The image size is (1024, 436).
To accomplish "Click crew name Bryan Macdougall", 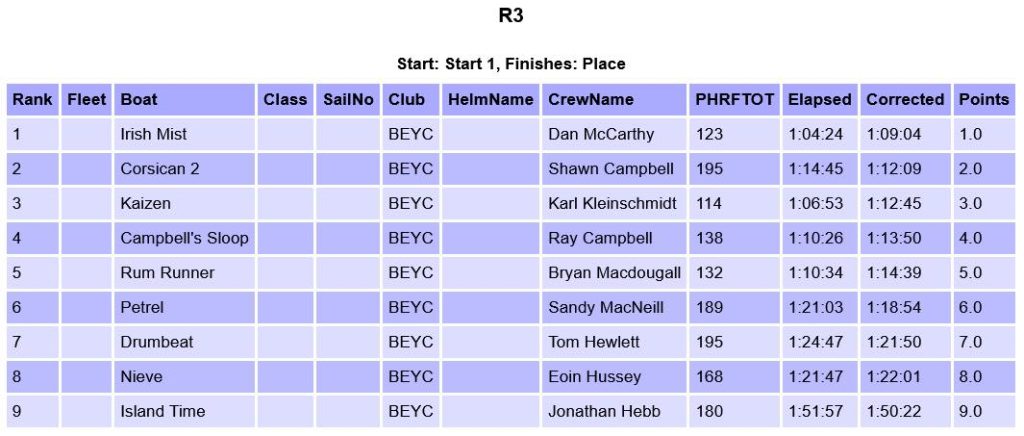I will [x=614, y=273].
